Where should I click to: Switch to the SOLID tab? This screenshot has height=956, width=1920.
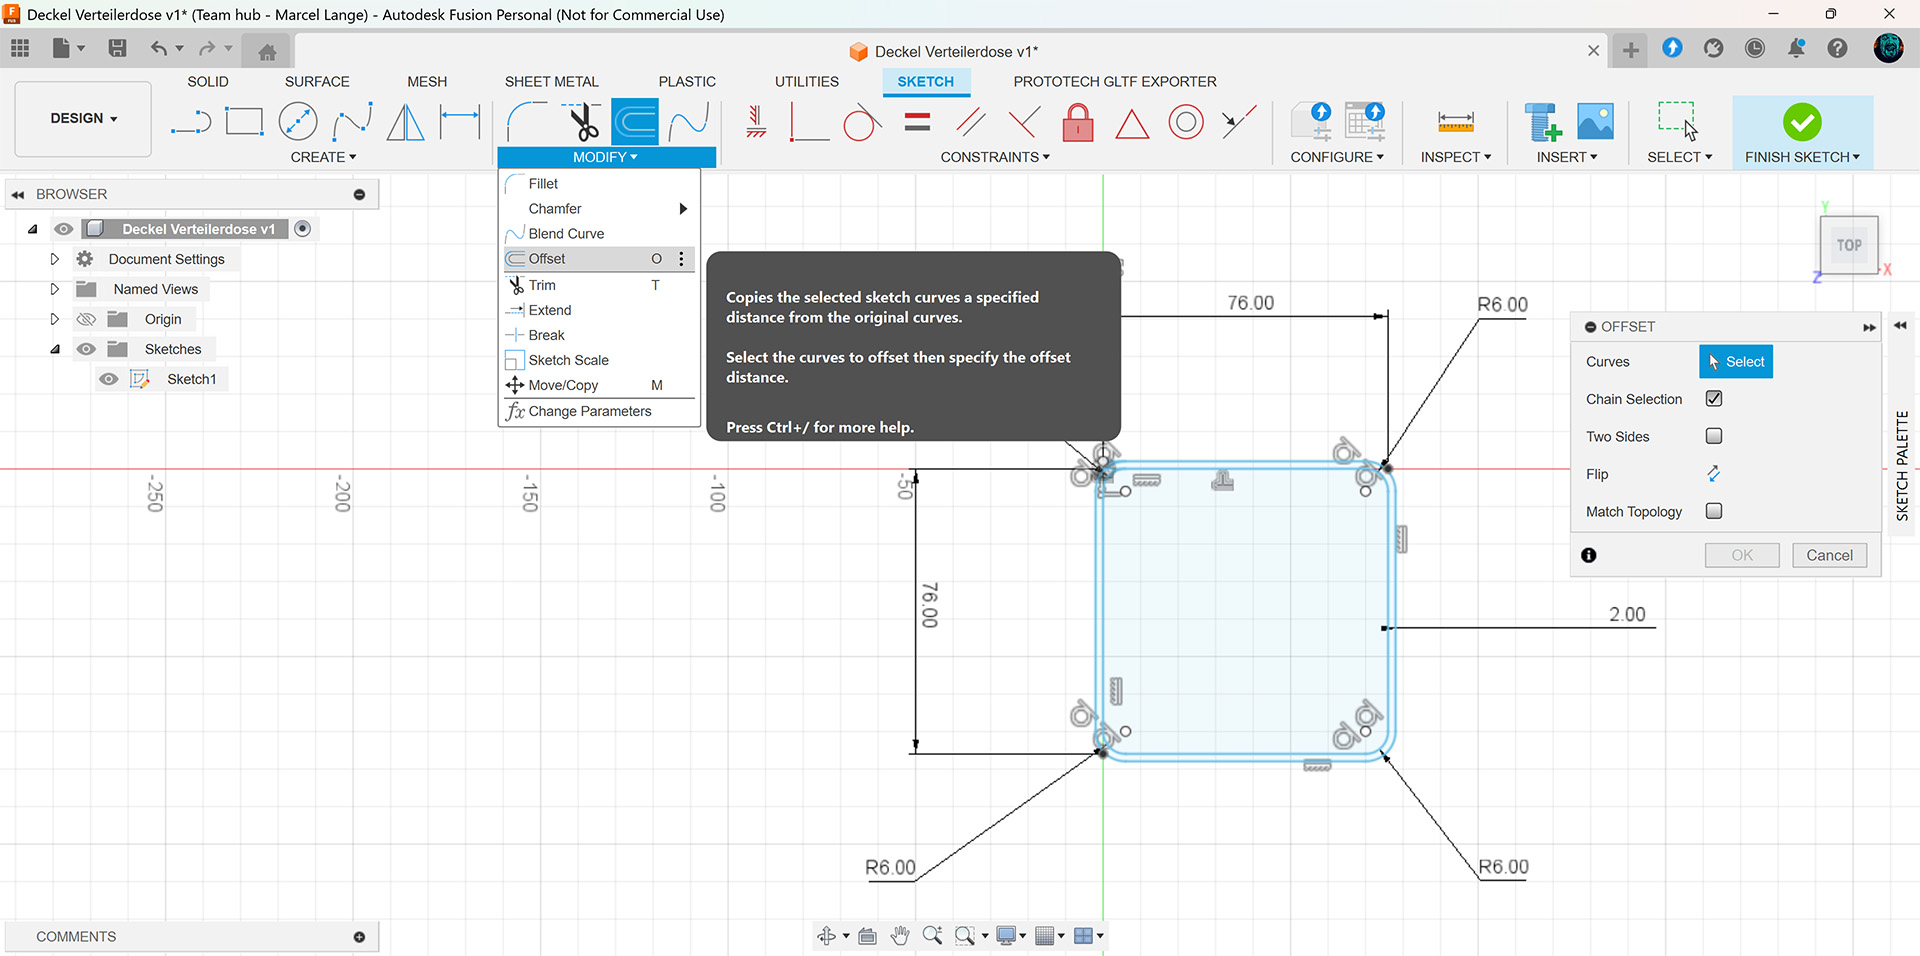(208, 82)
